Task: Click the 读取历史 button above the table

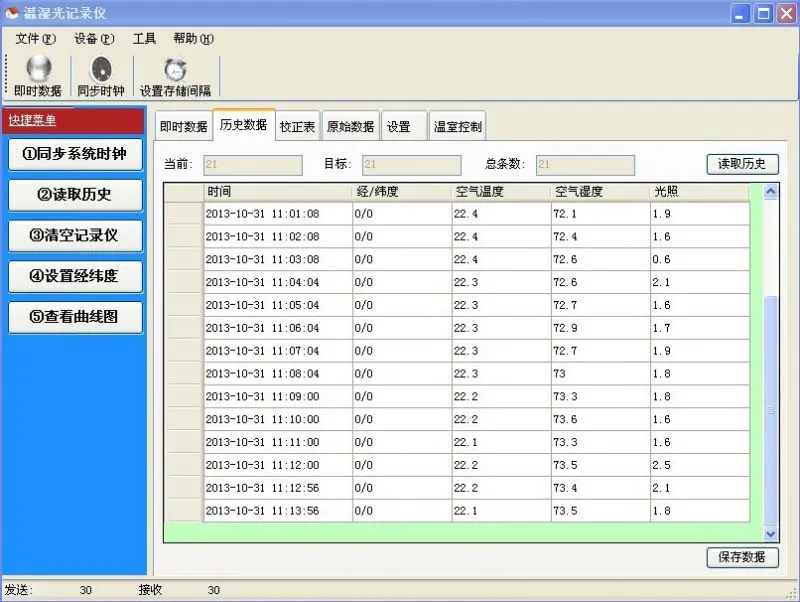Action: [742, 164]
